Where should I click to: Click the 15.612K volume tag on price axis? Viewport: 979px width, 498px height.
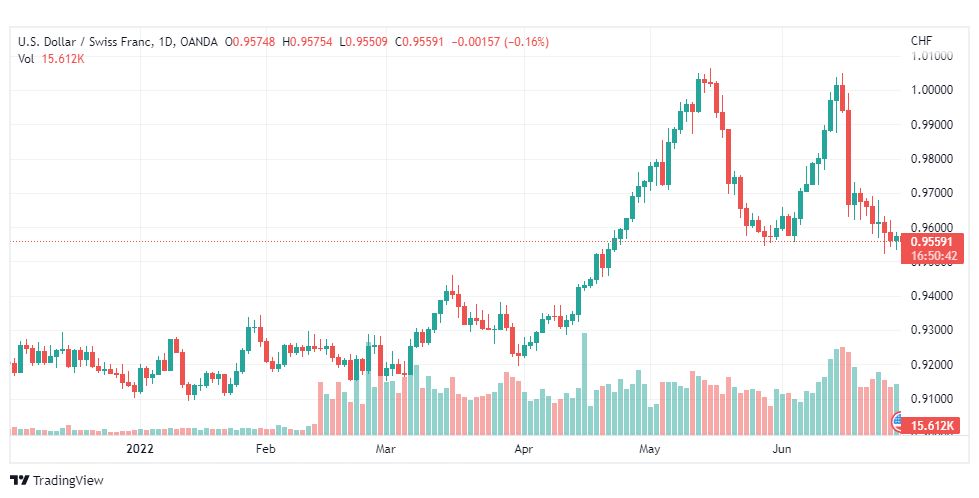pos(935,426)
